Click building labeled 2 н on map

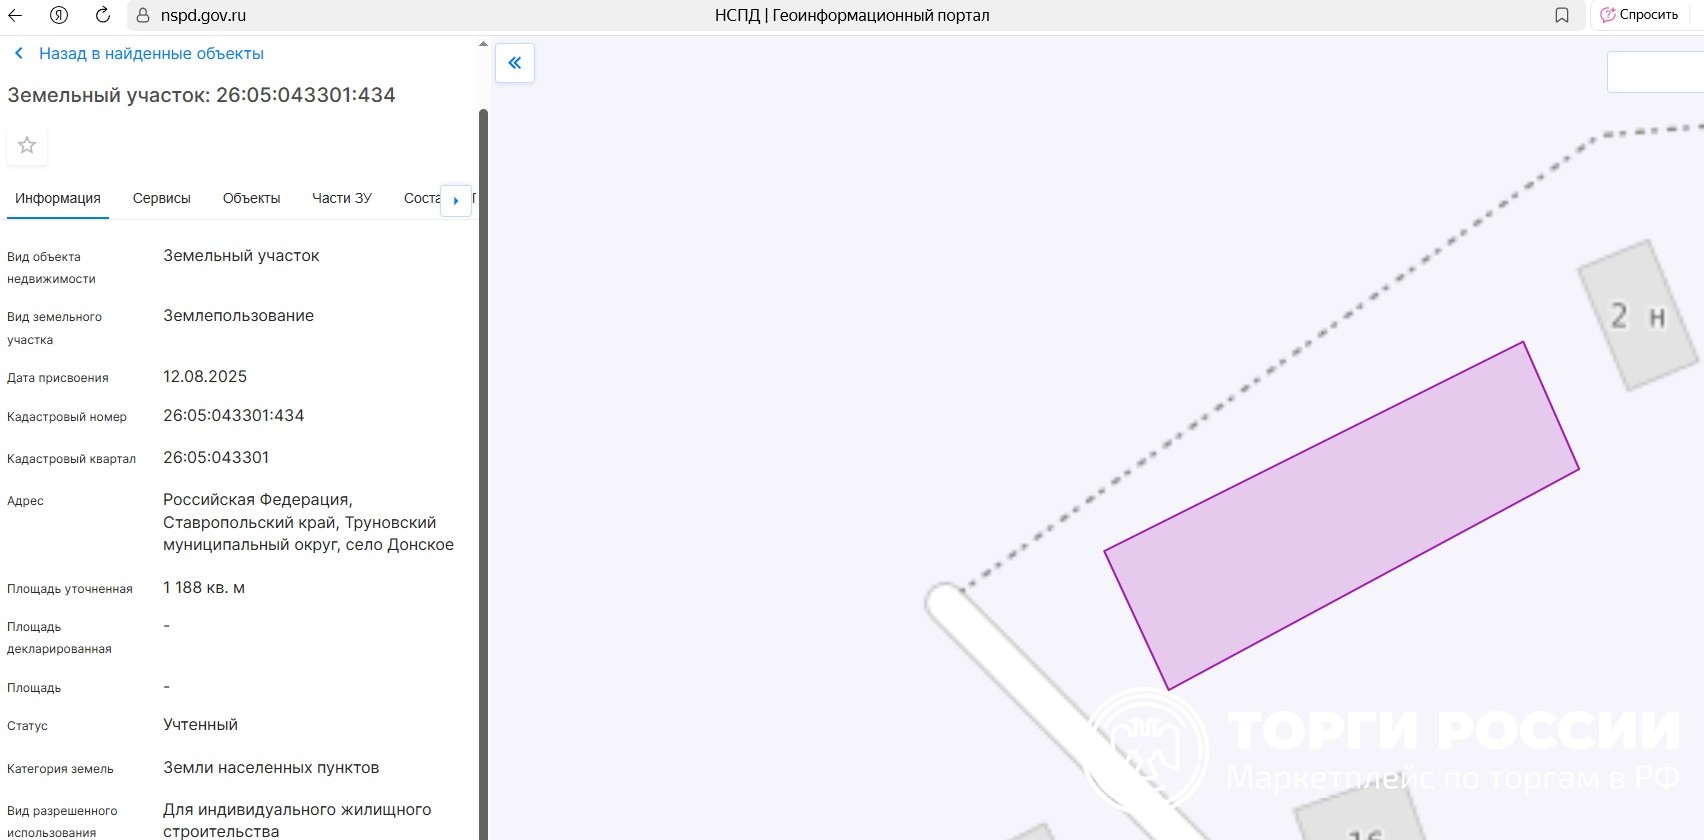pyautogui.click(x=1637, y=316)
